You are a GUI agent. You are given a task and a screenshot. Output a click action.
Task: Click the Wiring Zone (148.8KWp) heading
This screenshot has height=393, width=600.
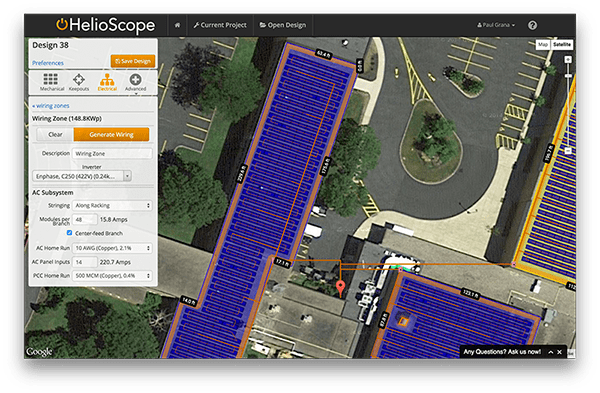[x=67, y=119]
